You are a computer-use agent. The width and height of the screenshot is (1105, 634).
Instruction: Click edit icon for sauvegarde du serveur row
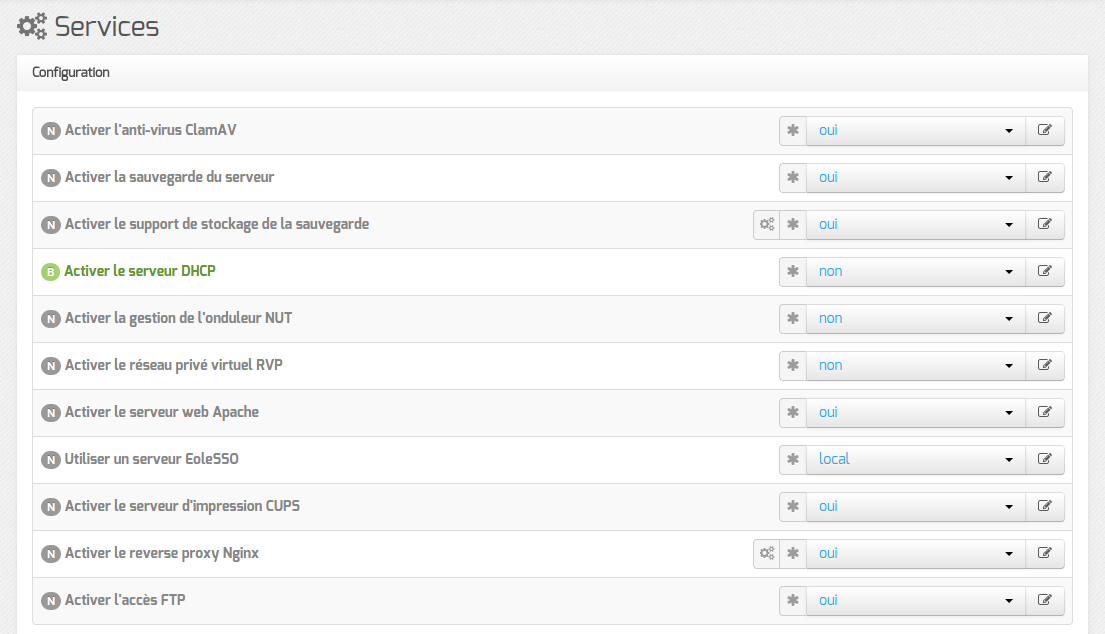[x=1044, y=178]
